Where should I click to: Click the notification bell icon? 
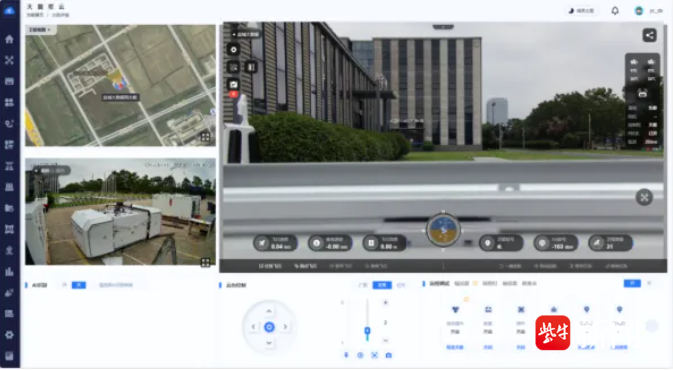(x=615, y=11)
